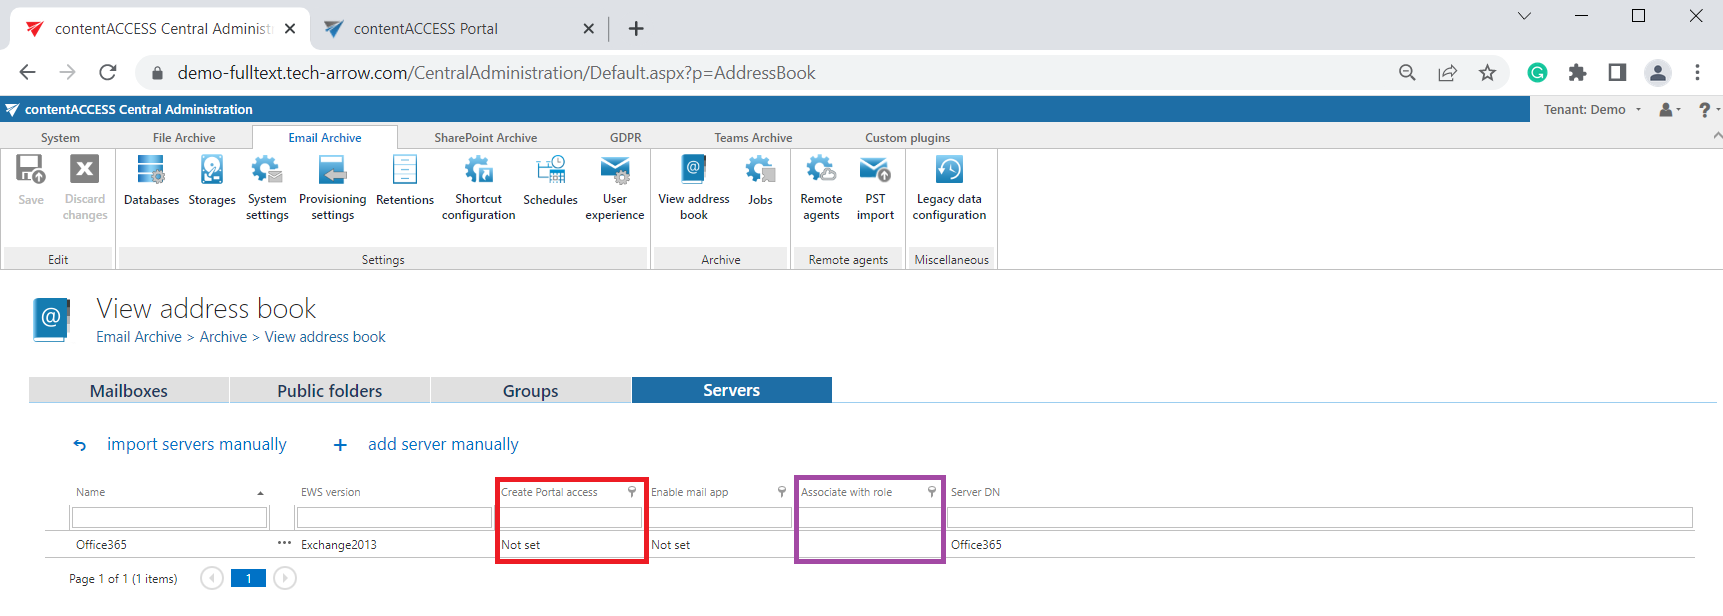1723x616 pixels.
Task: Click the add server manually link
Action: [x=443, y=444]
